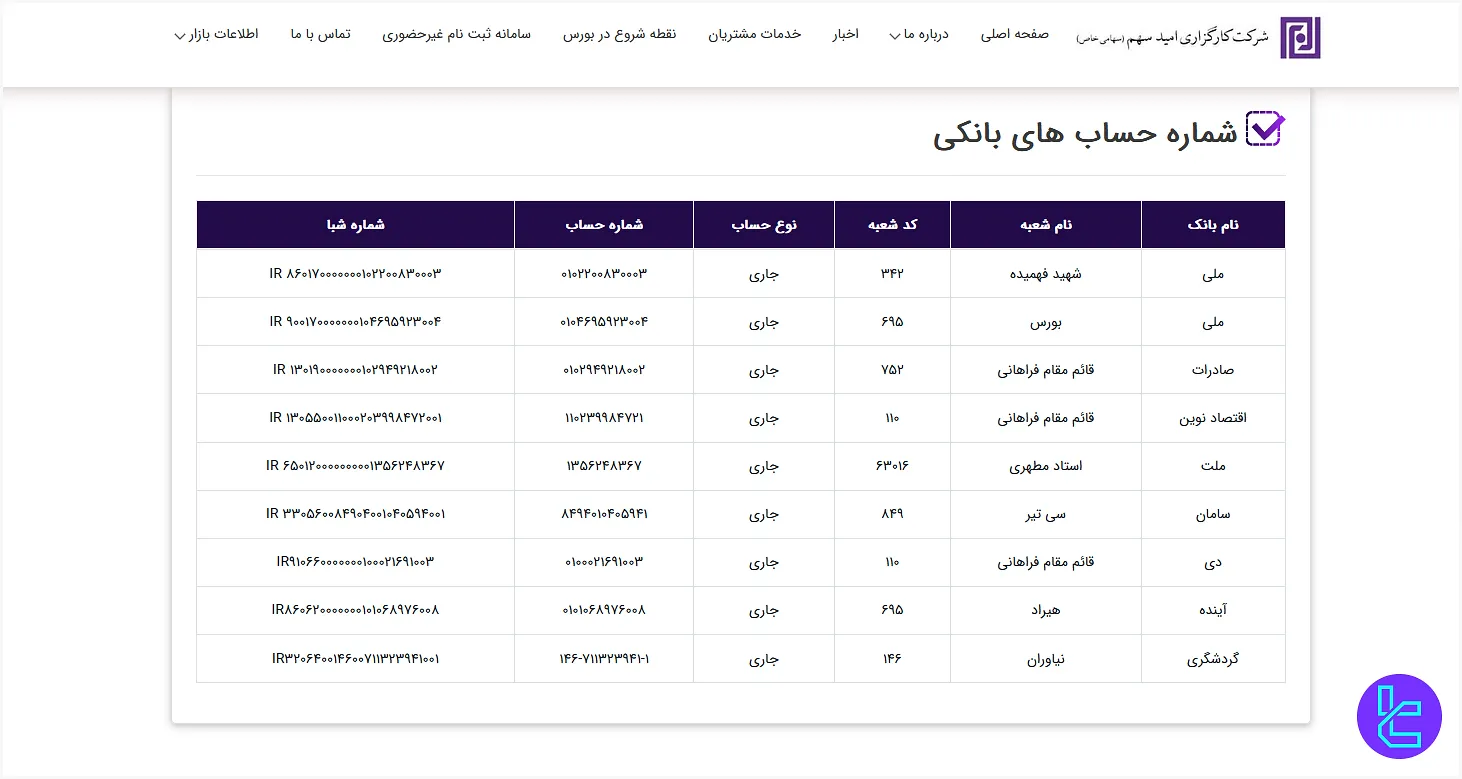Click the گردشگری account number cell
The width and height of the screenshot is (1462, 779).
[604, 659]
